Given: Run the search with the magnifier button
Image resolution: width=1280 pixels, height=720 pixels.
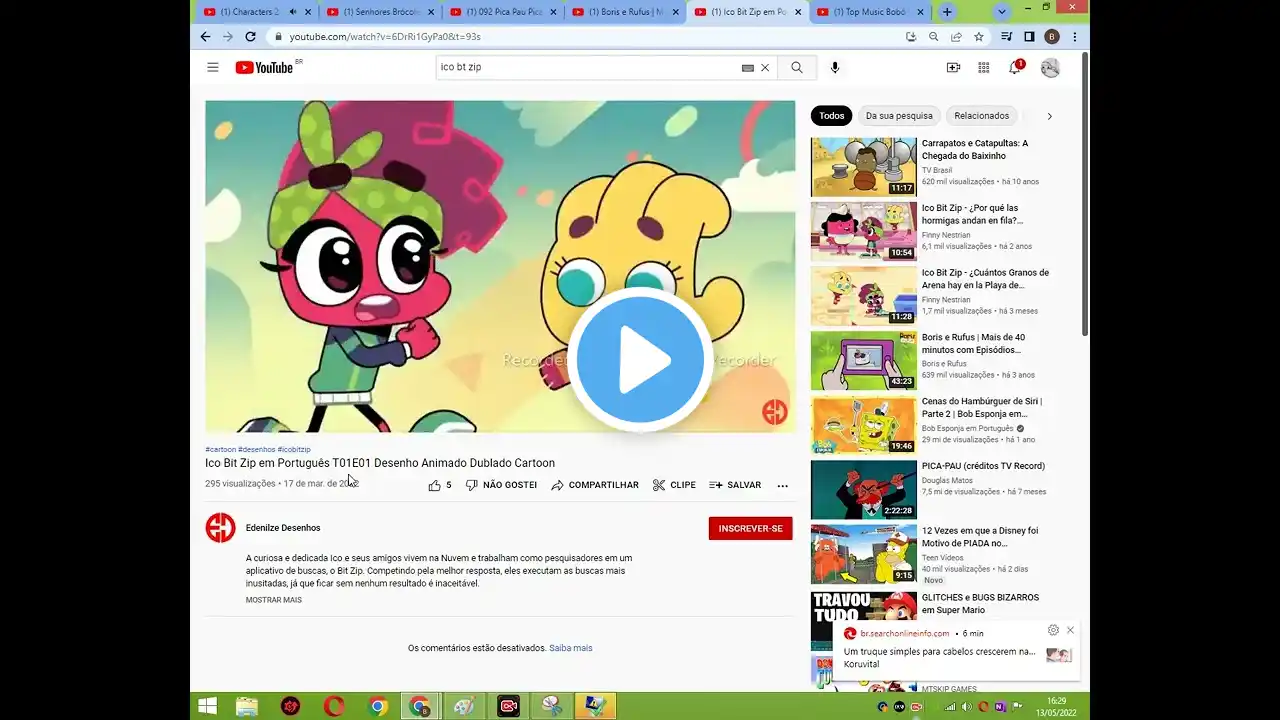Looking at the screenshot, I should (x=797, y=67).
